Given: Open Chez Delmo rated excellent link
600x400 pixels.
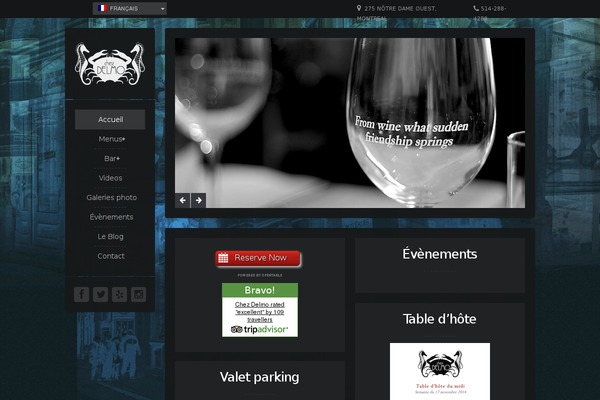Looking at the screenshot, I should 260,312.
